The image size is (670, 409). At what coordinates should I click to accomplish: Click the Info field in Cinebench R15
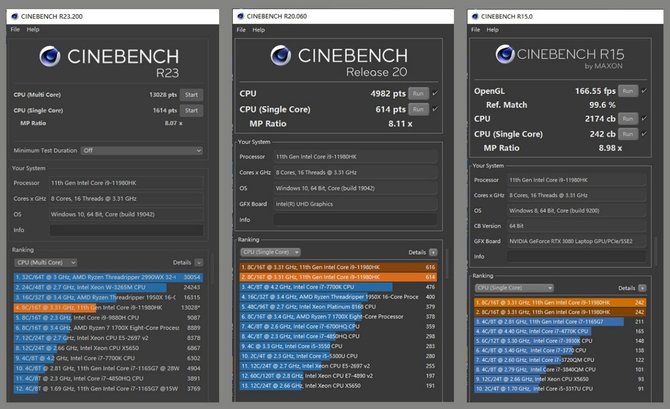tap(576, 256)
